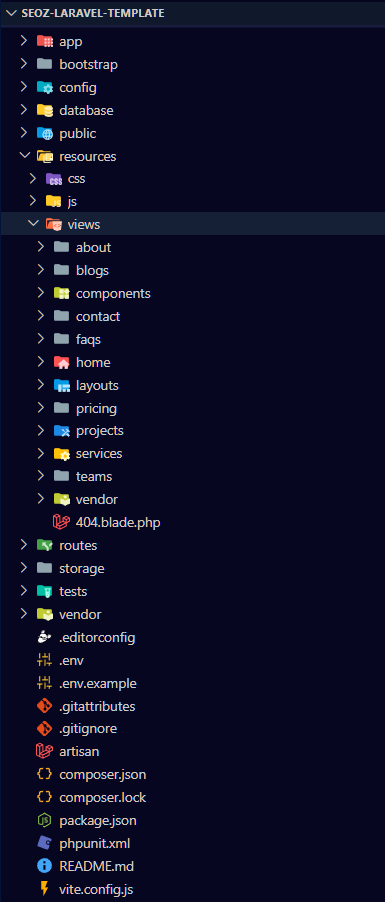The width and height of the screenshot is (385, 902).
Task: Click the home folder house icon
Action: (x=62, y=362)
